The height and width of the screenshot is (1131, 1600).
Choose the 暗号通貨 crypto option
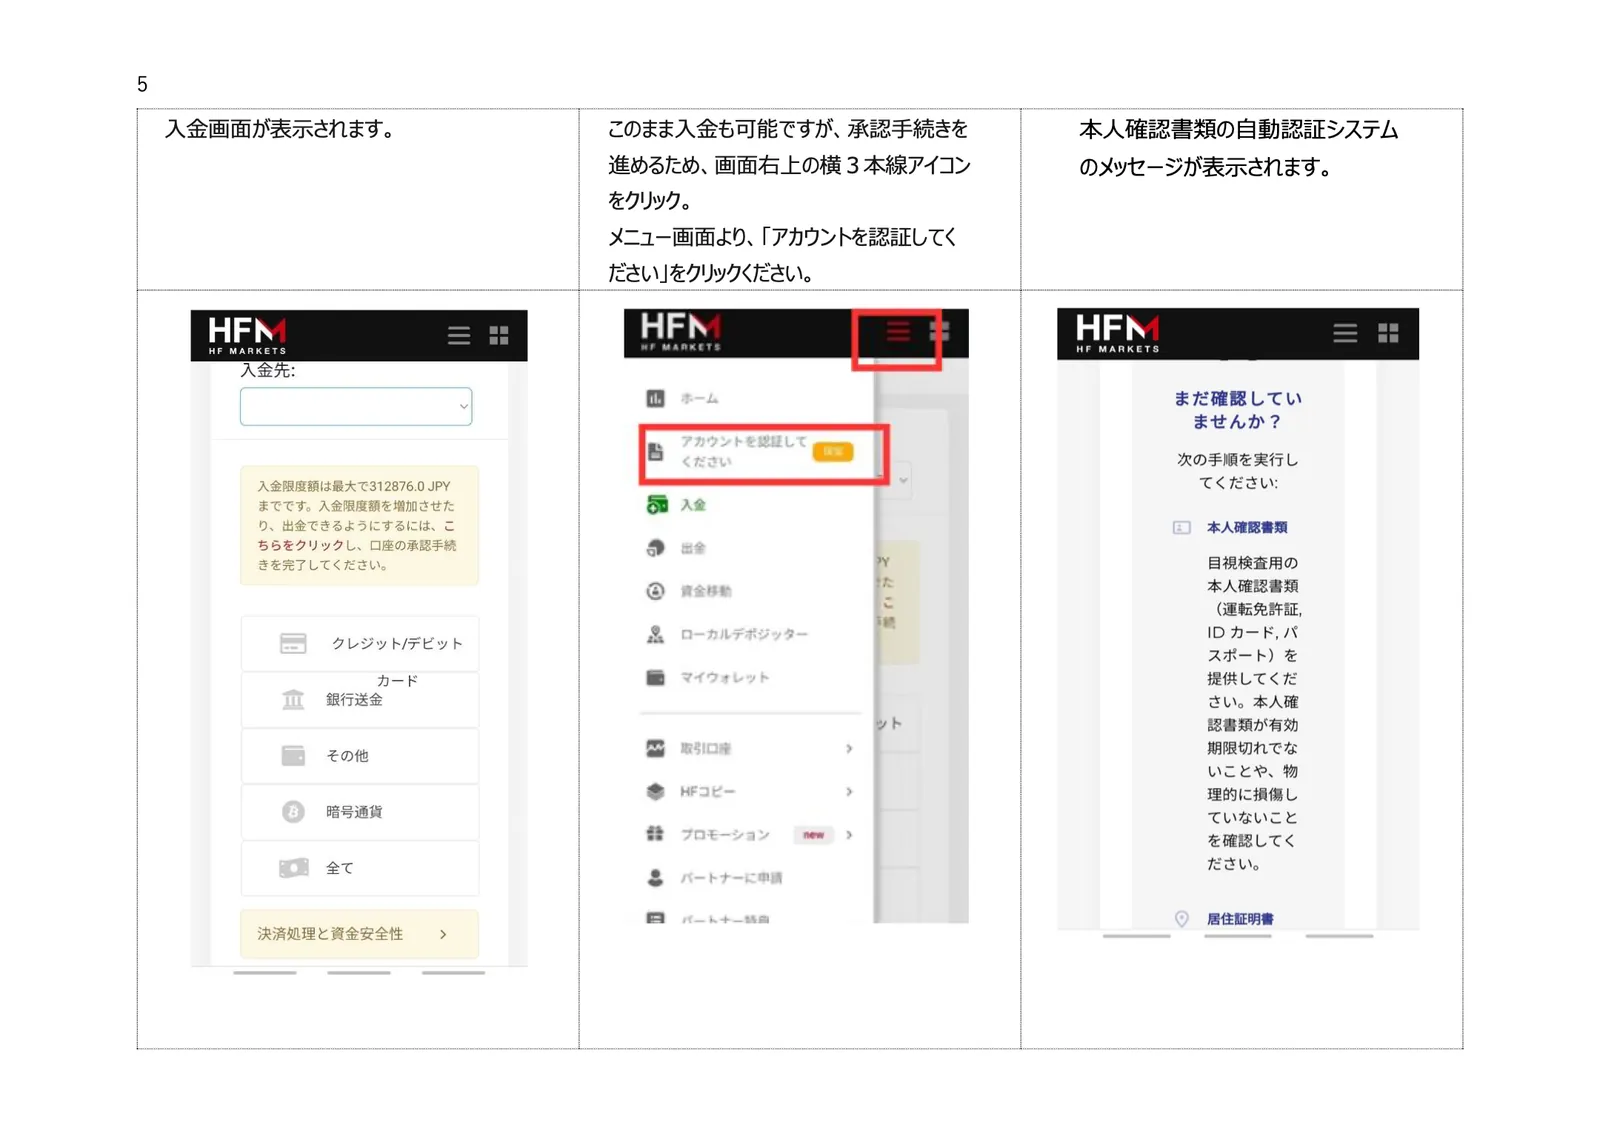[360, 812]
